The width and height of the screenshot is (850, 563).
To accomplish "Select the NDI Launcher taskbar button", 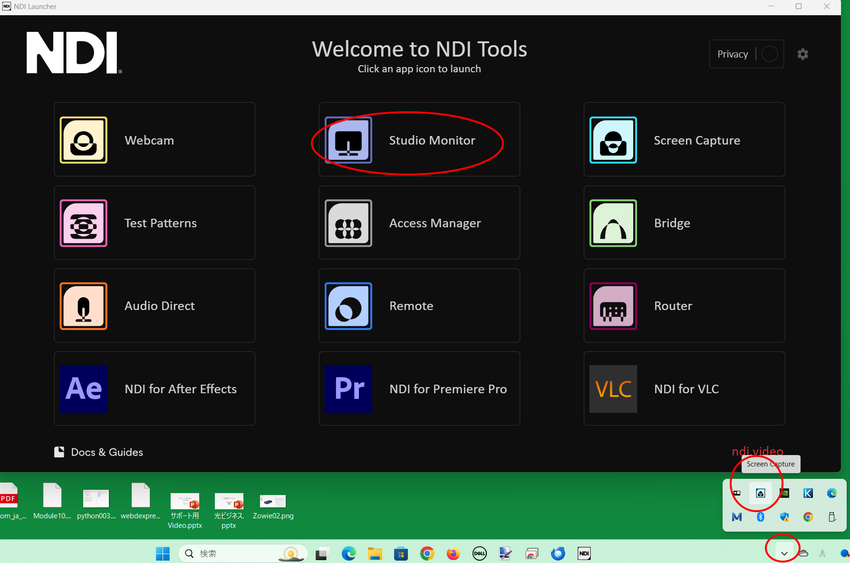I will coord(584,553).
